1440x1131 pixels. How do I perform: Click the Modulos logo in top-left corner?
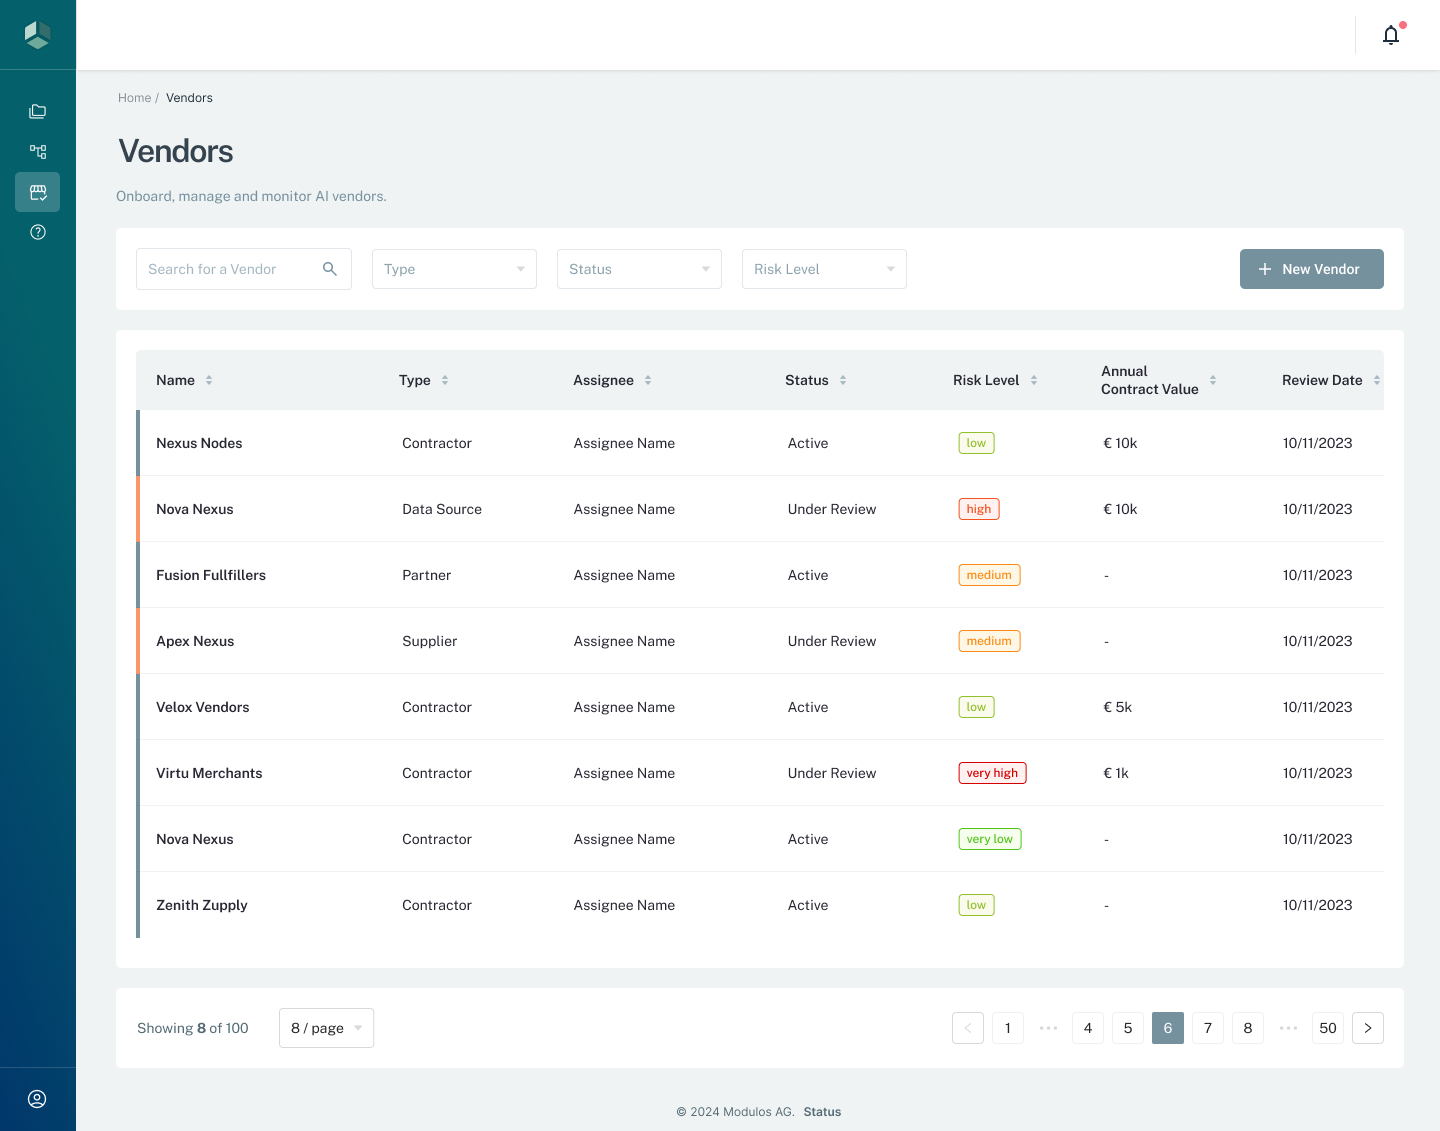(38, 34)
